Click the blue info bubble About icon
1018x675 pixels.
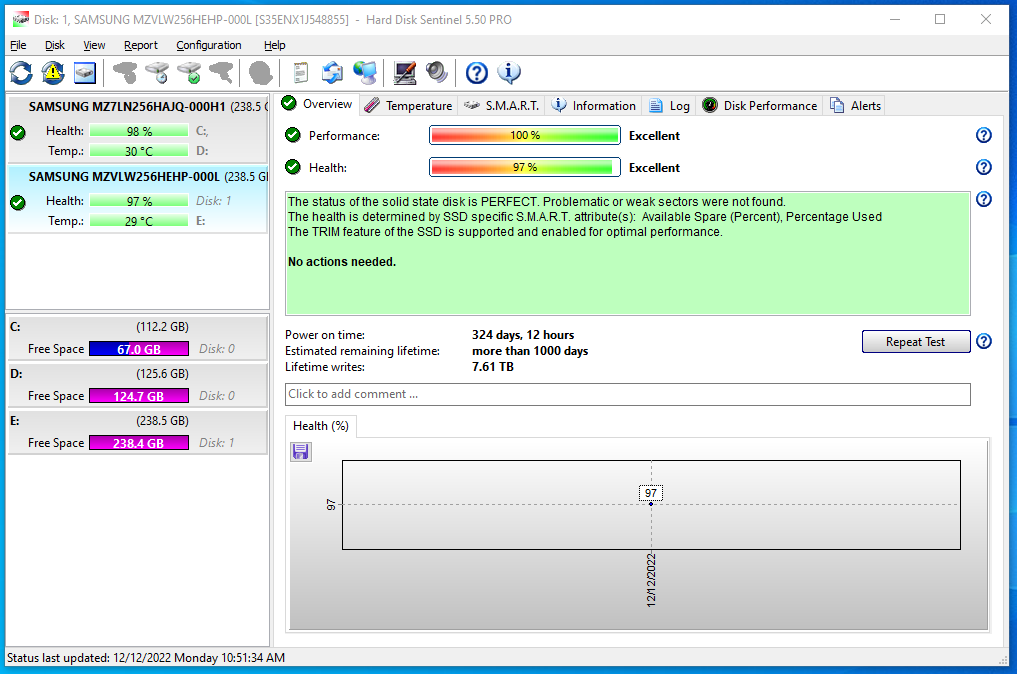click(x=509, y=73)
